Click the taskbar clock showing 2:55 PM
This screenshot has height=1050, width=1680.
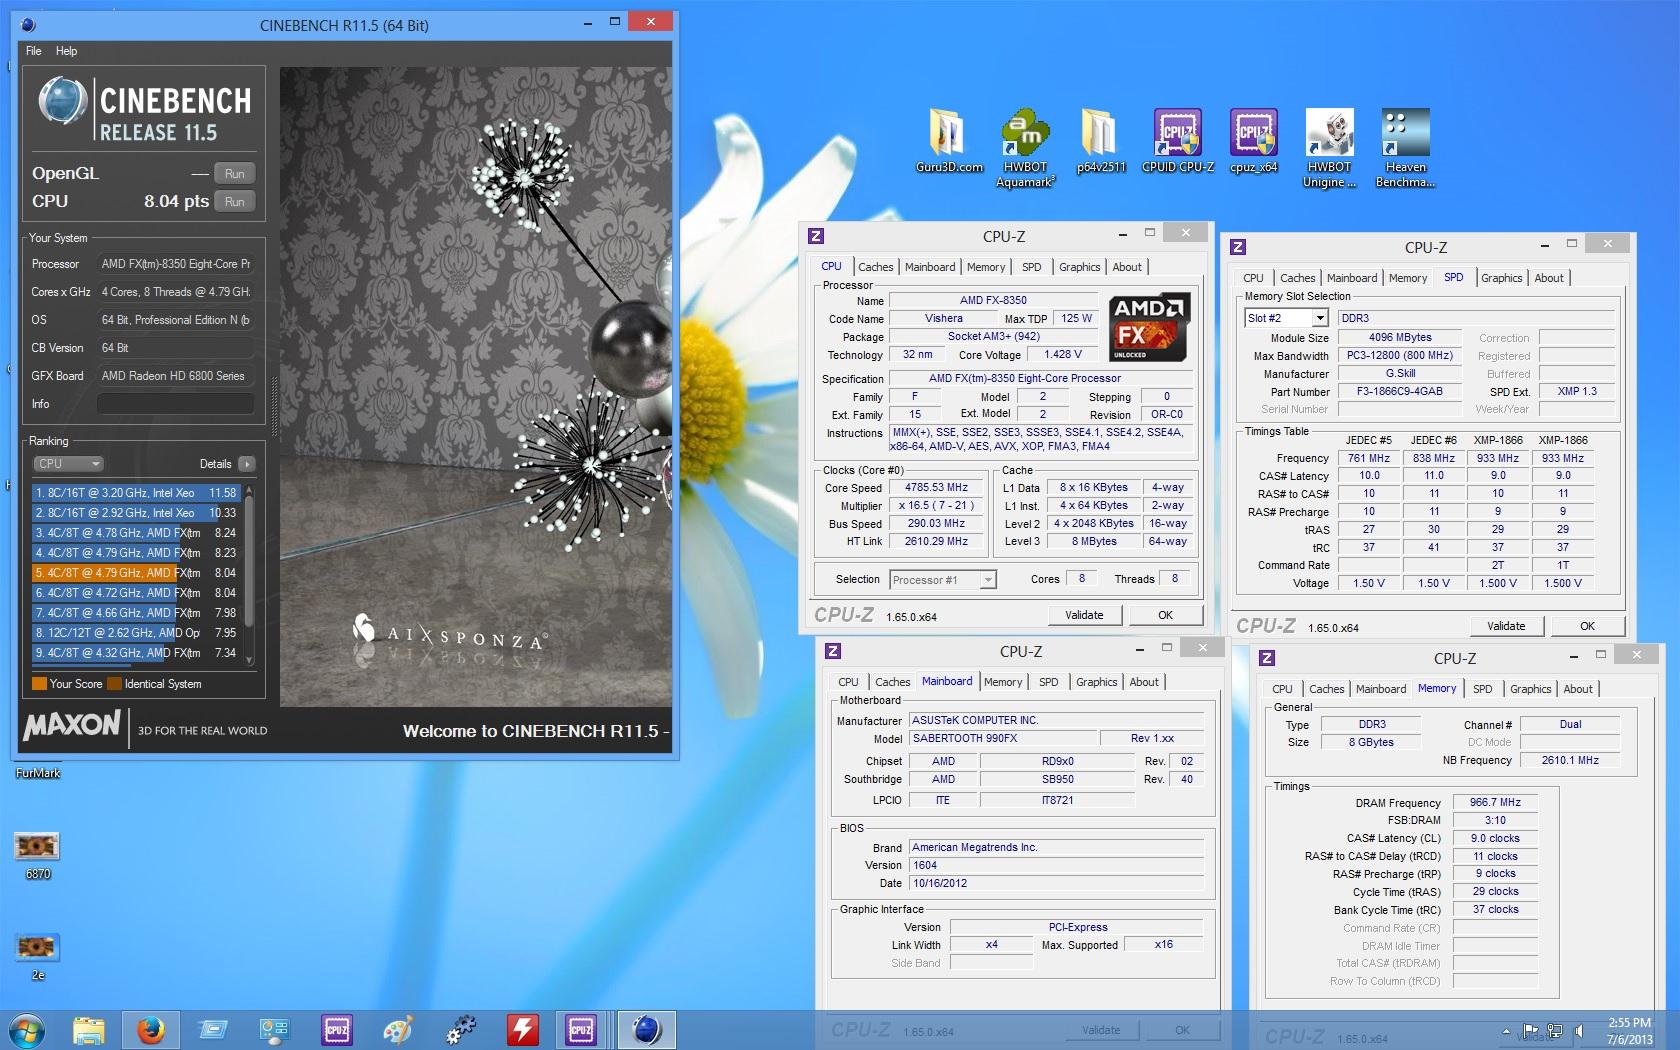(1629, 1031)
